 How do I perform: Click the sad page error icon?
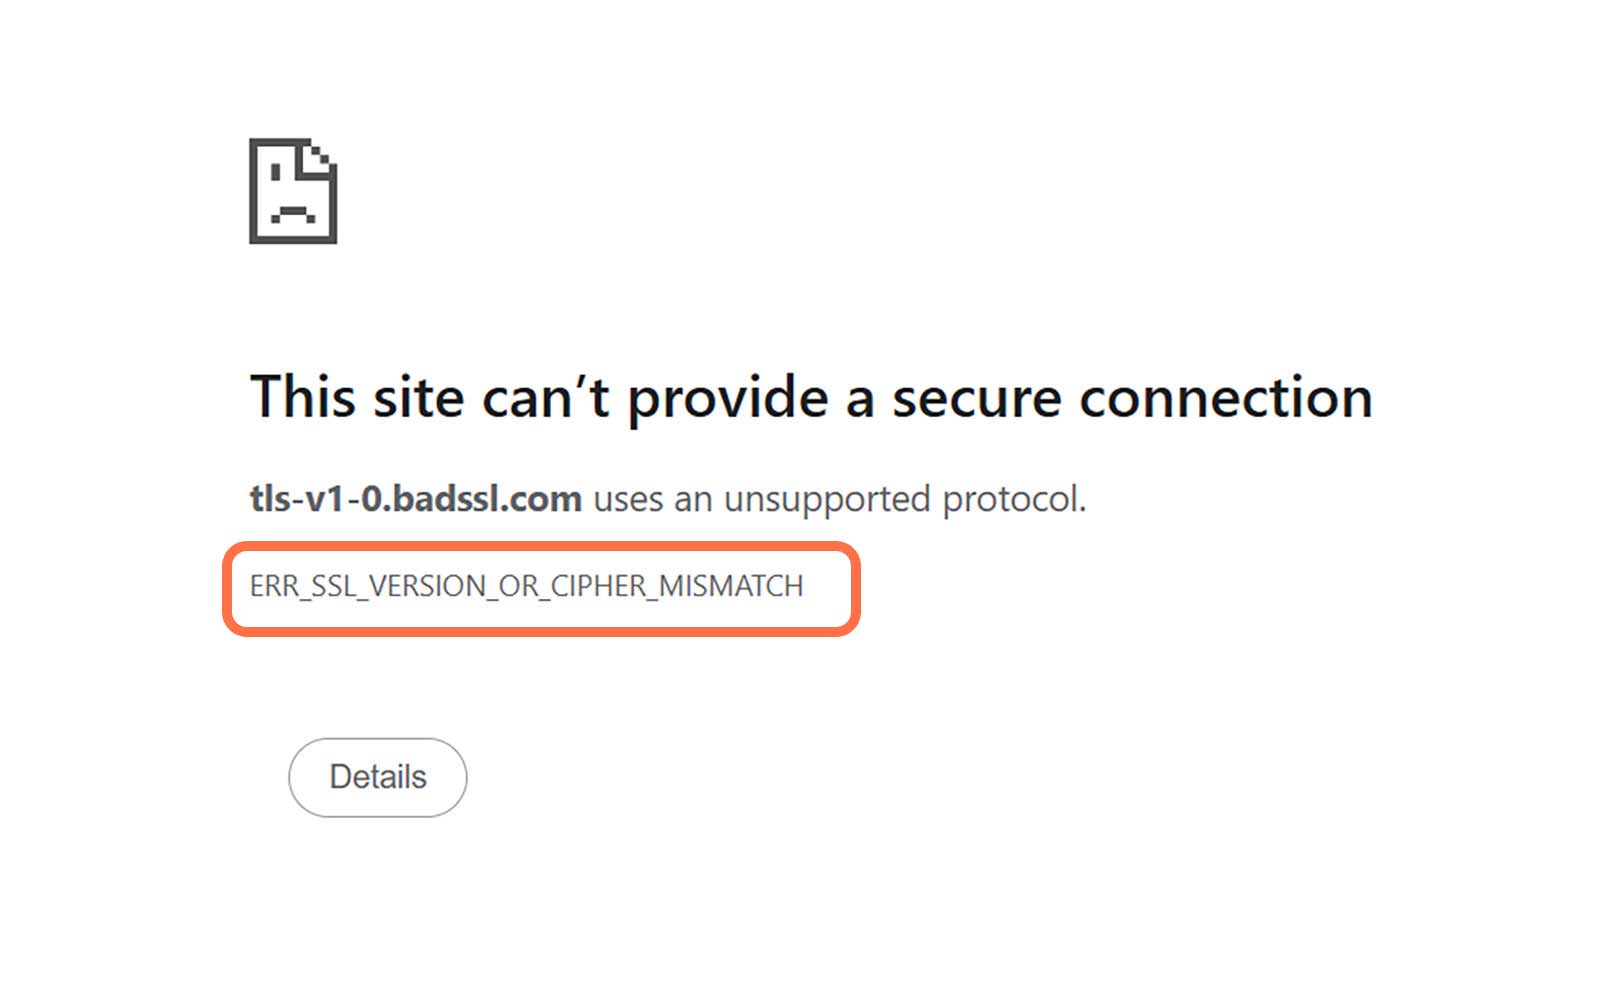[293, 191]
